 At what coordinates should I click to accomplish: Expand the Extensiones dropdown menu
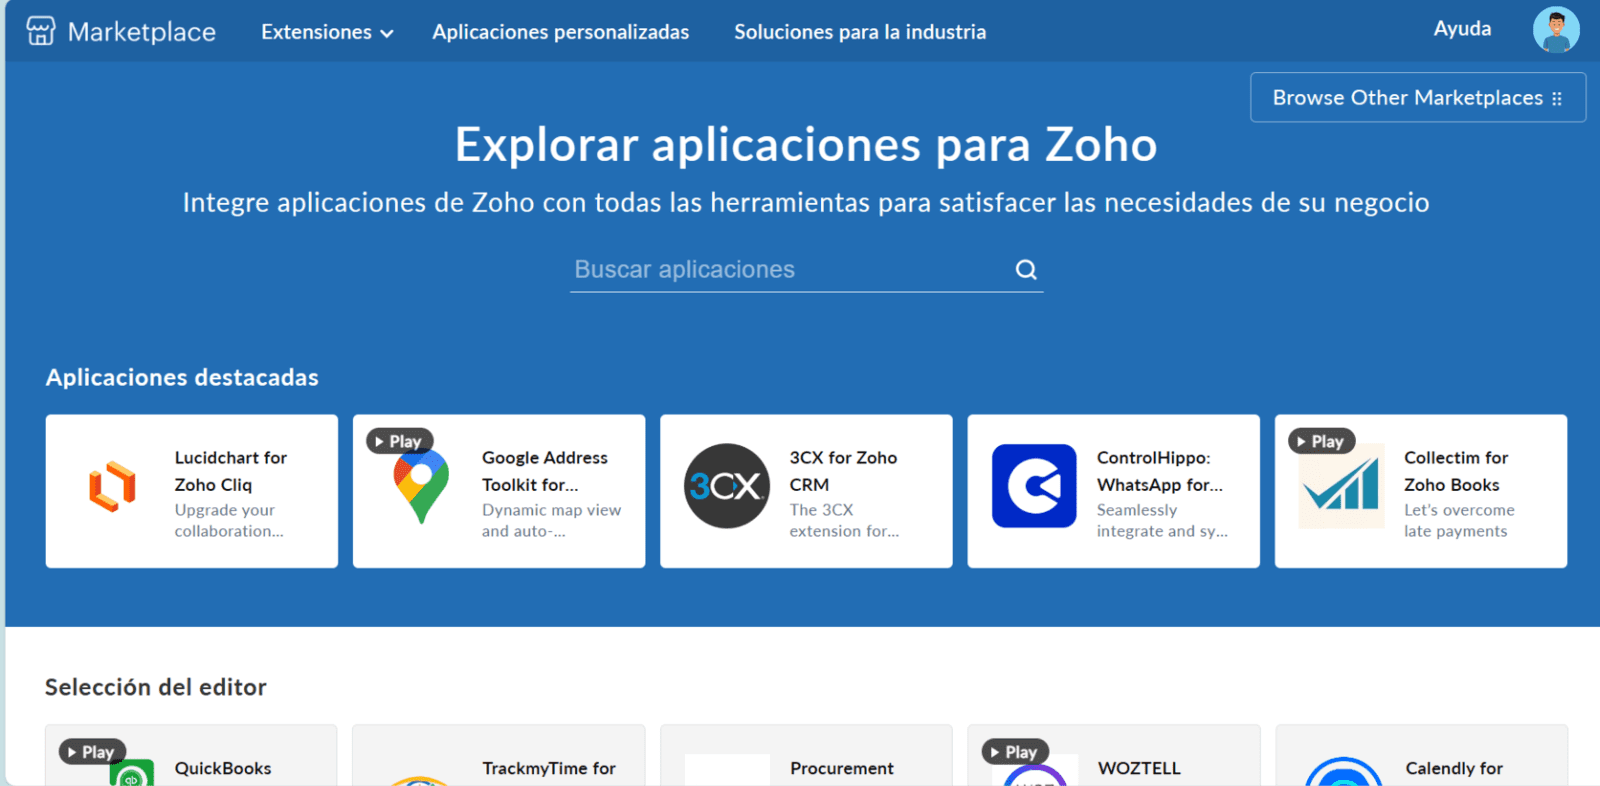[327, 32]
